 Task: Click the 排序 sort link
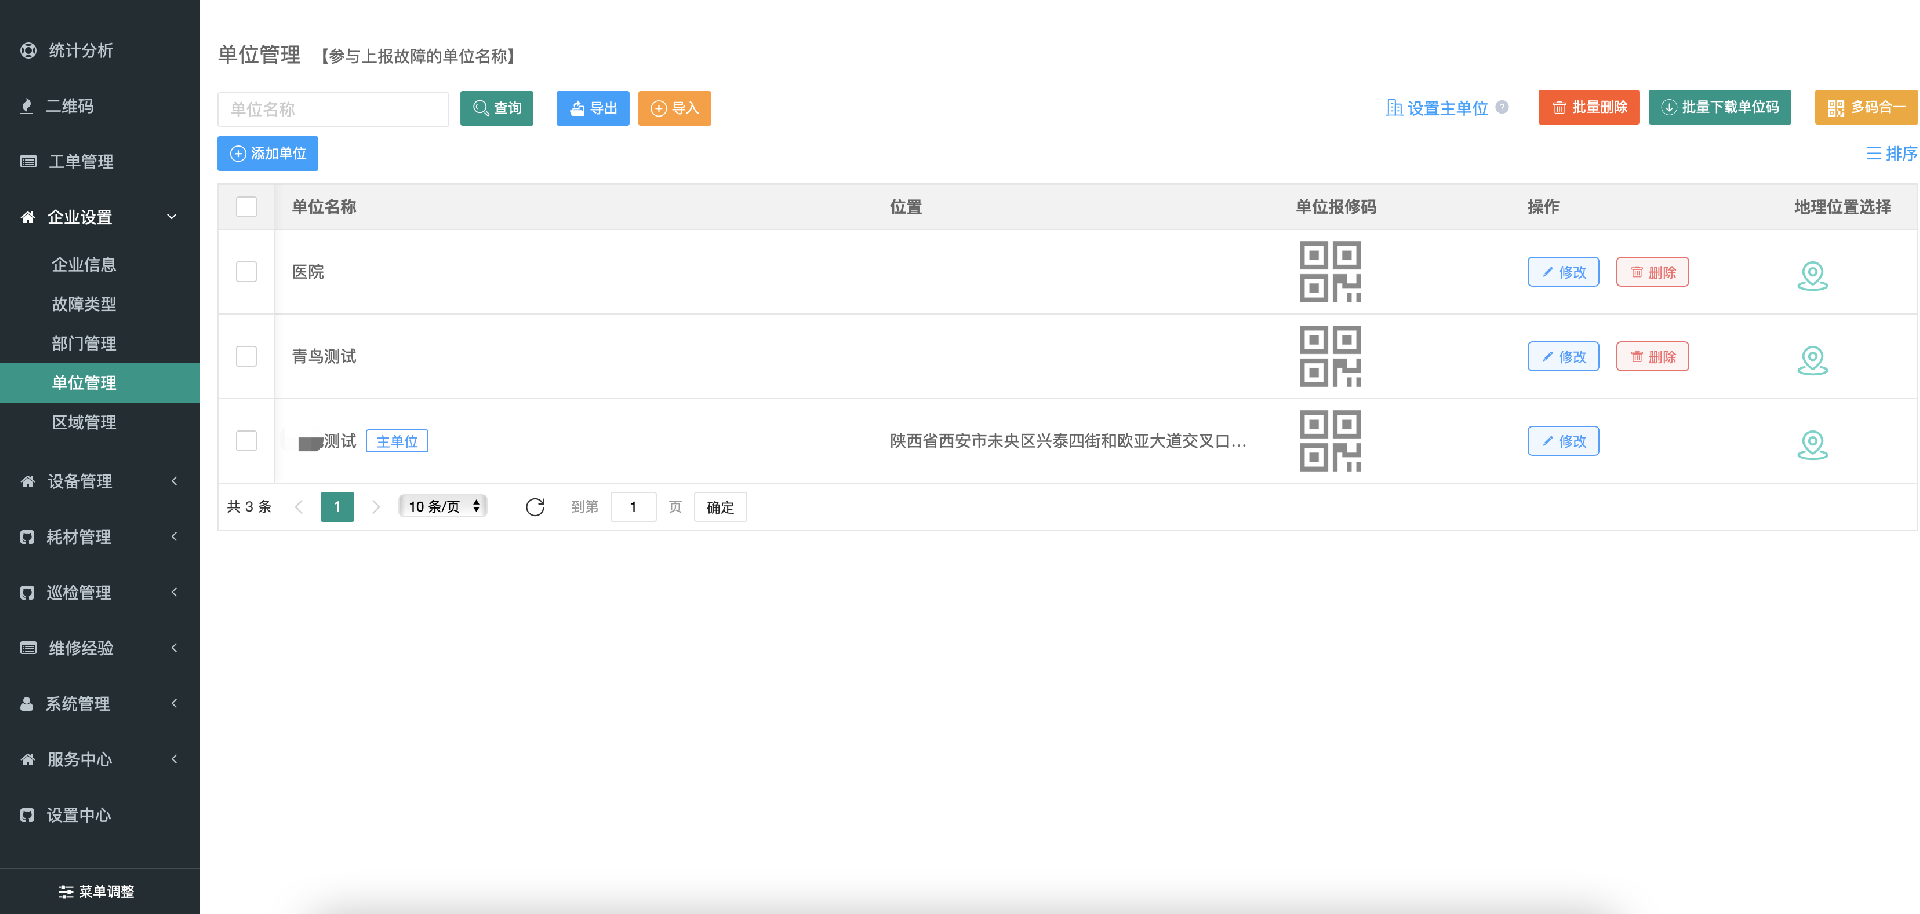point(1891,153)
